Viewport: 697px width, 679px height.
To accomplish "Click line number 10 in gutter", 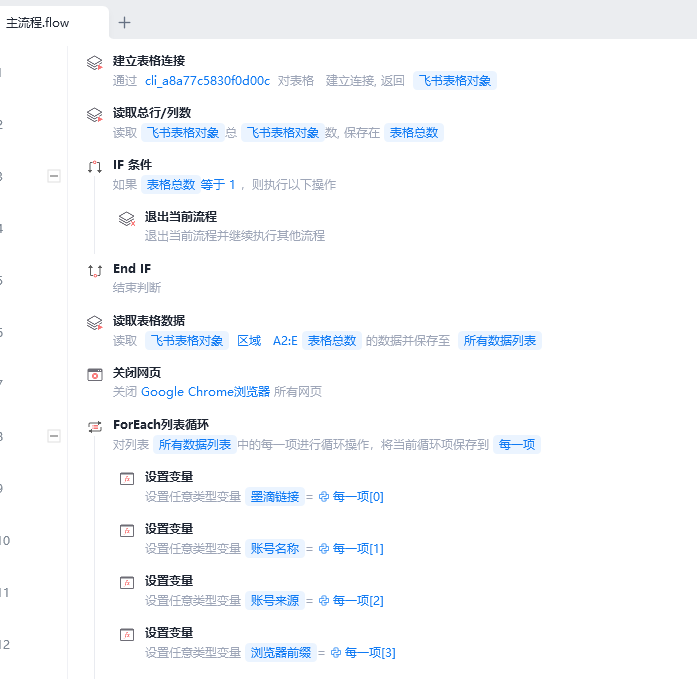I will coord(5,541).
